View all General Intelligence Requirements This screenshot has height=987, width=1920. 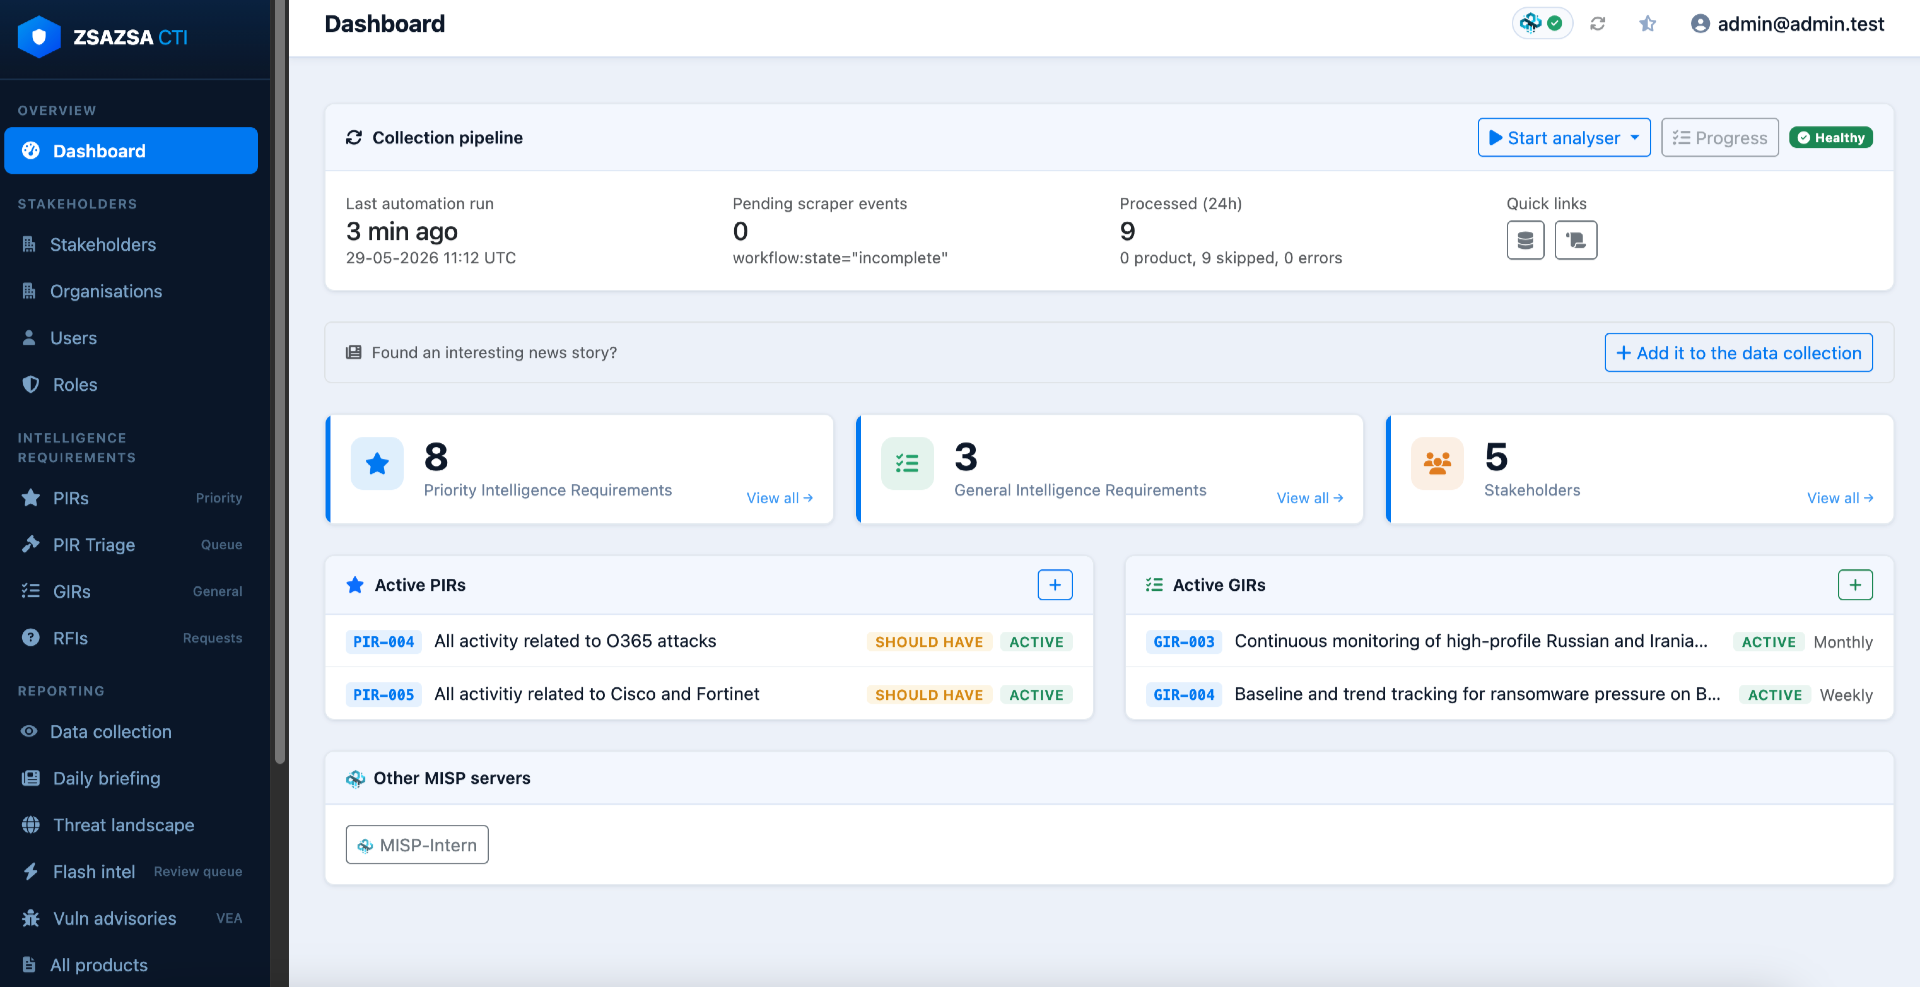tap(1310, 498)
